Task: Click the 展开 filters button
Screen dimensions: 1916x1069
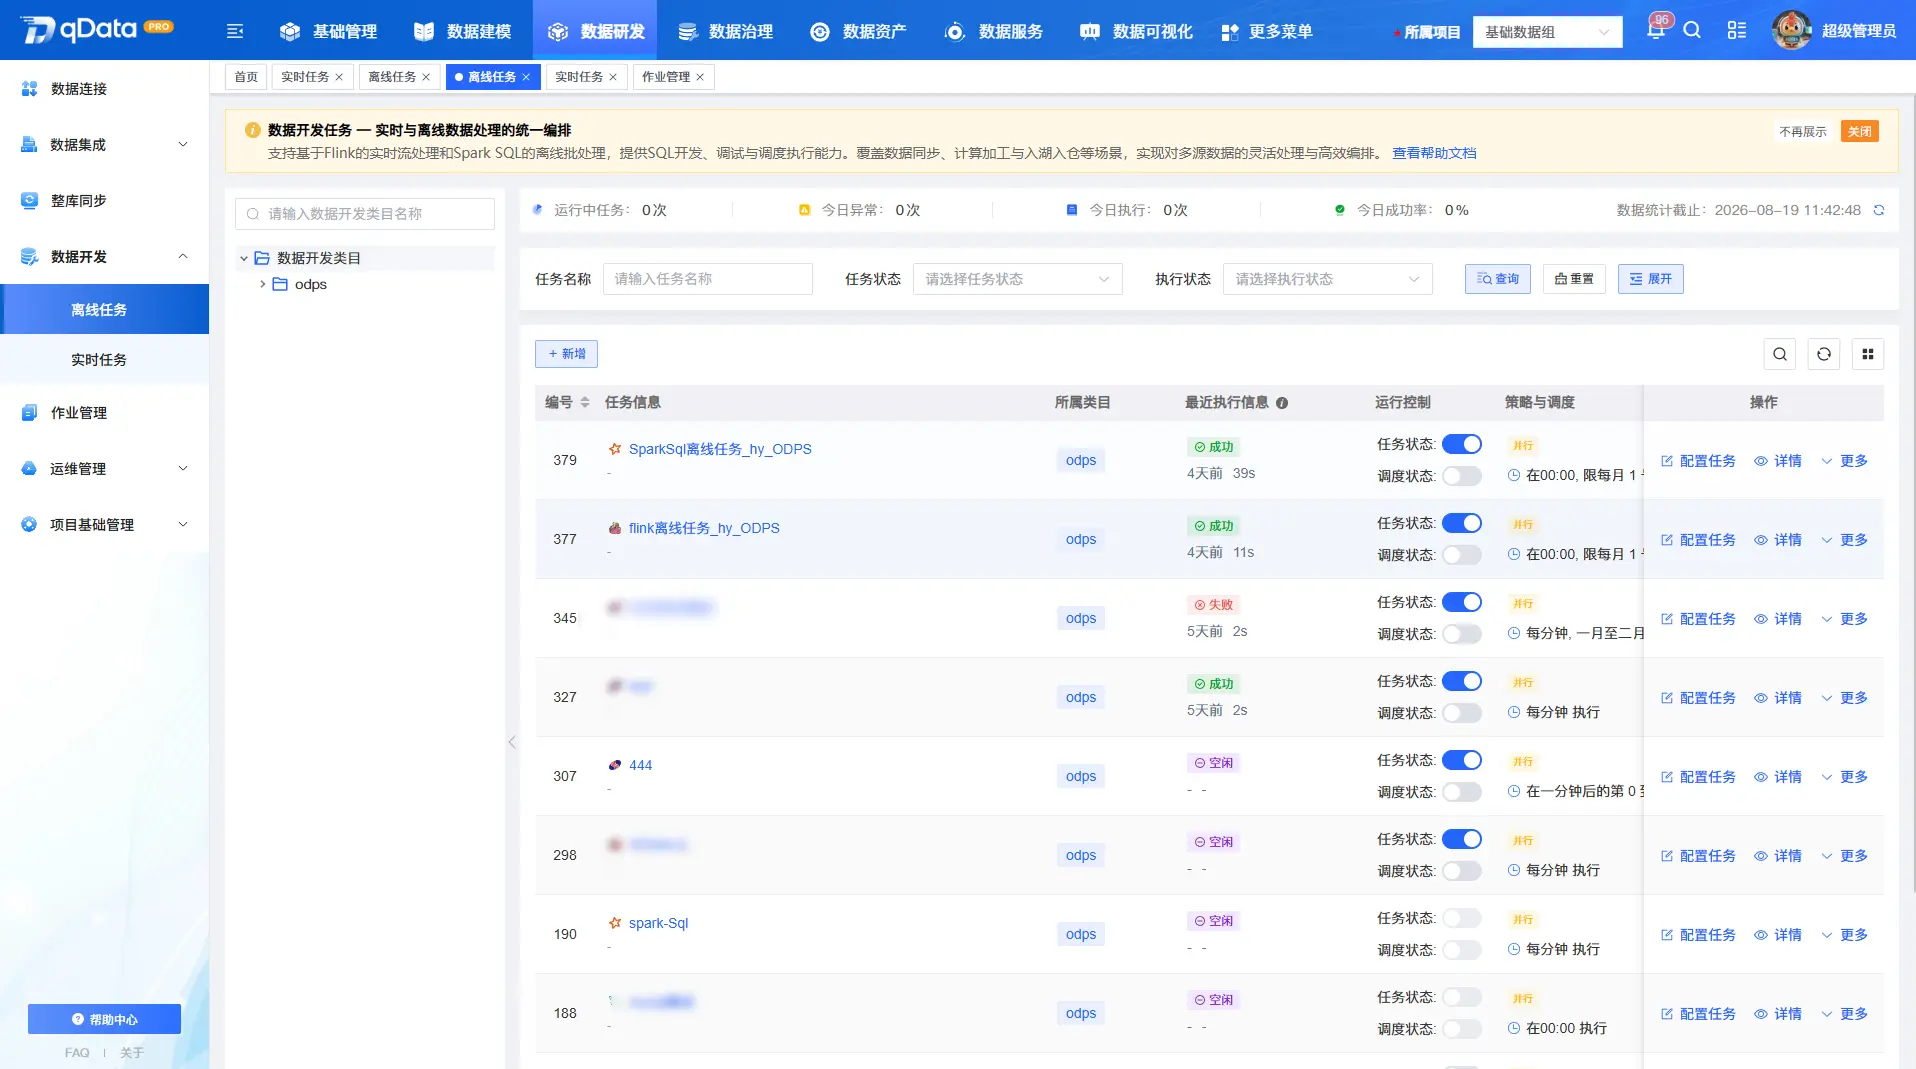Action: [x=1650, y=279]
